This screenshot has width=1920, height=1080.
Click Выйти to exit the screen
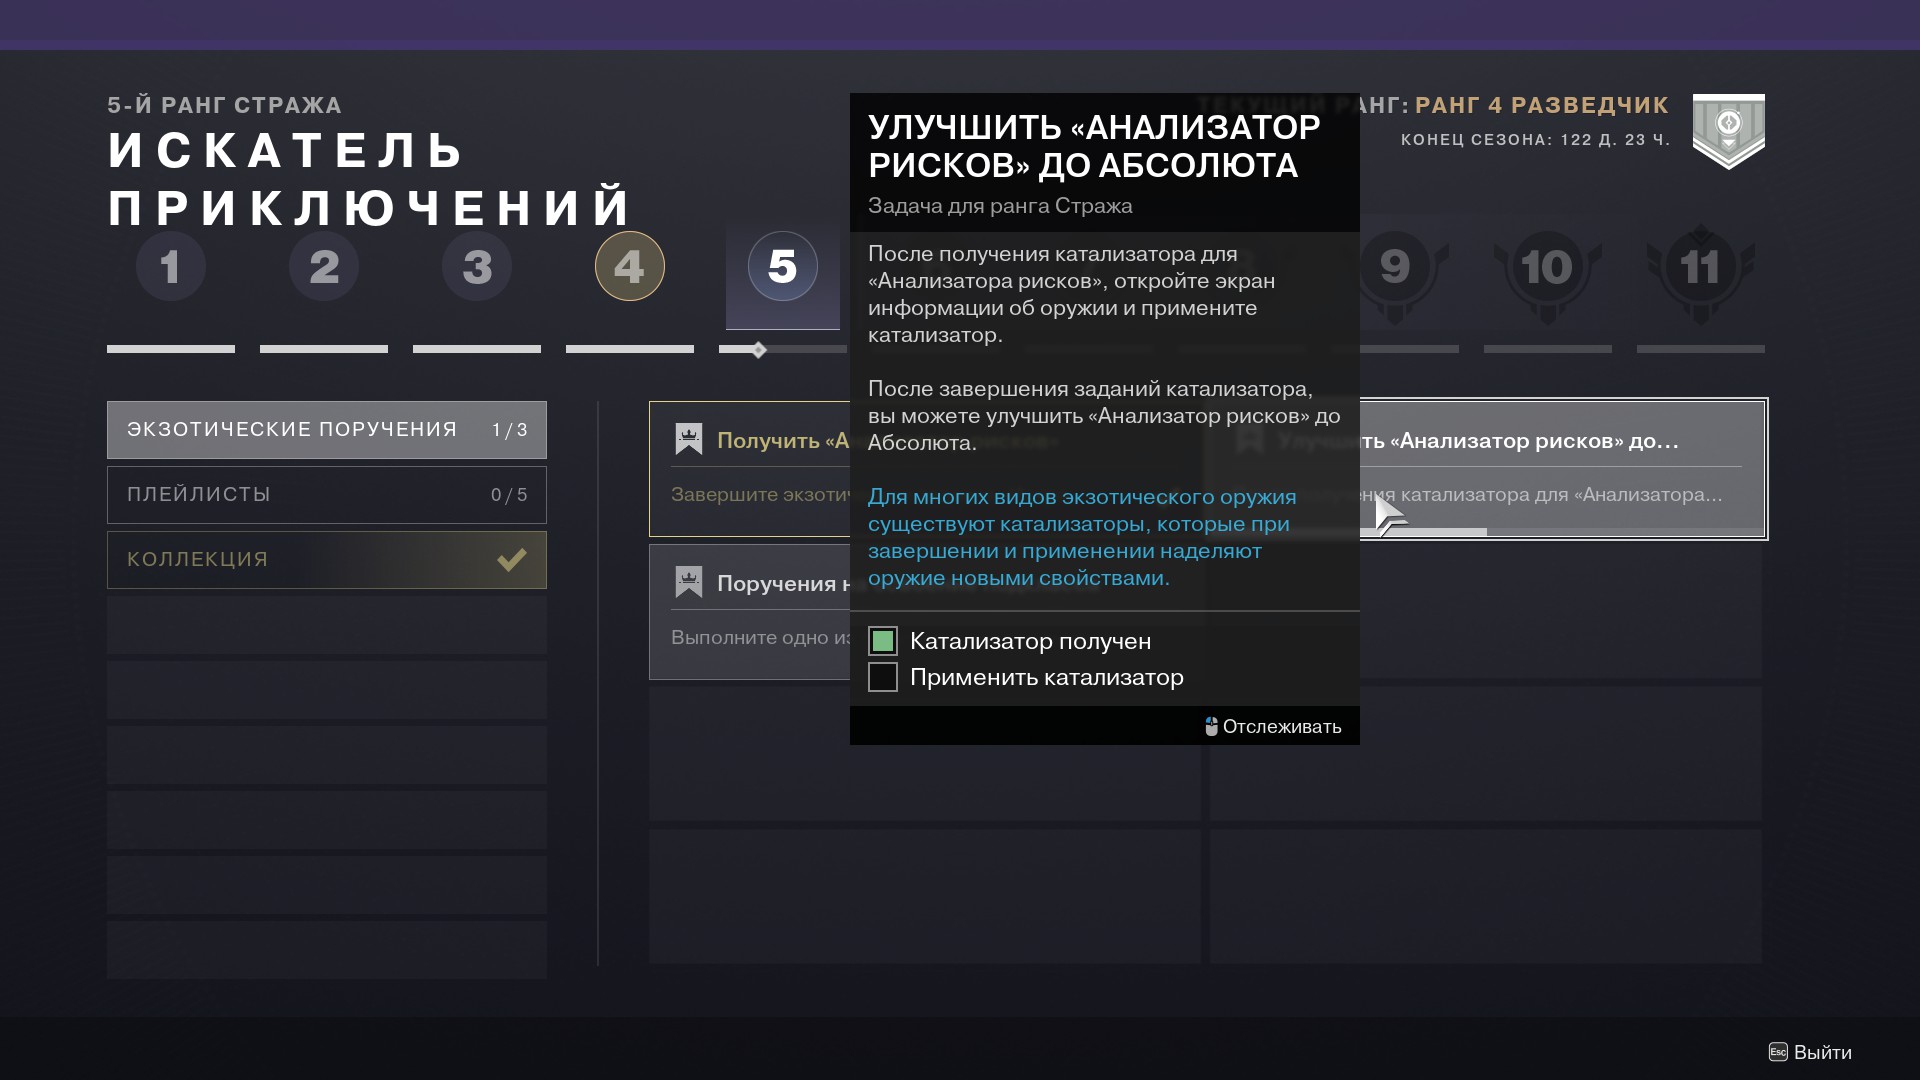point(1811,1052)
